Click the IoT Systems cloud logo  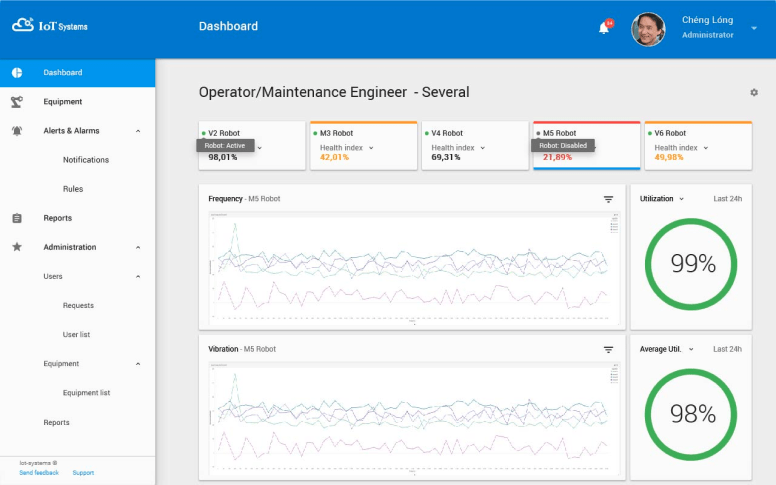pos(23,26)
